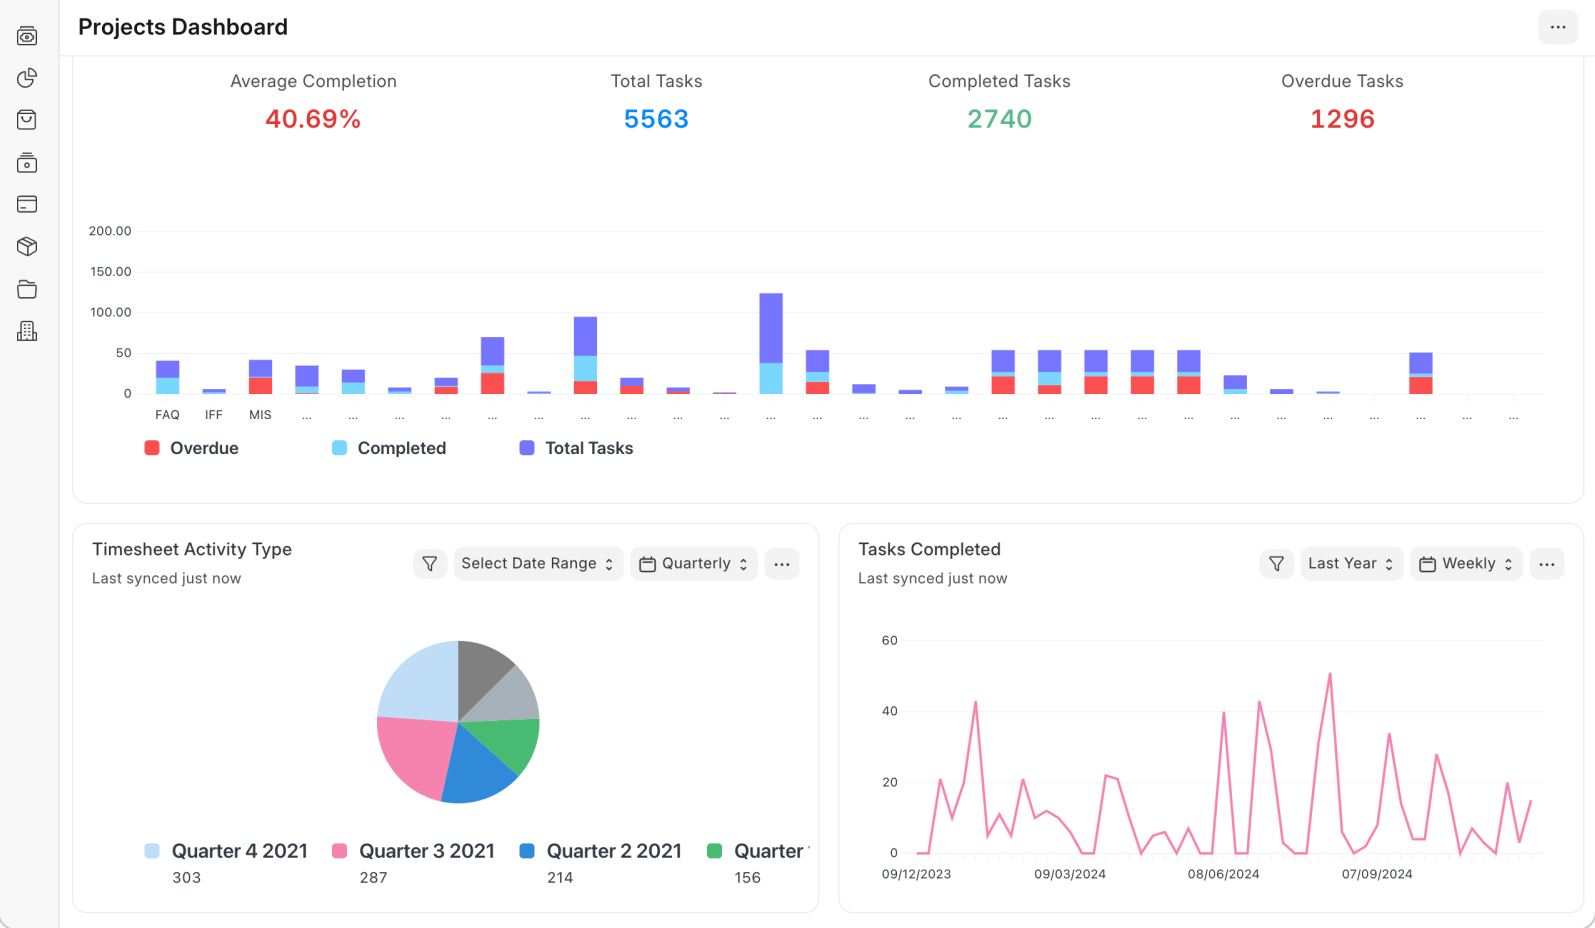The height and width of the screenshot is (928, 1595).
Task: Expand the Quarterly interval dropdown
Action: pyautogui.click(x=694, y=564)
